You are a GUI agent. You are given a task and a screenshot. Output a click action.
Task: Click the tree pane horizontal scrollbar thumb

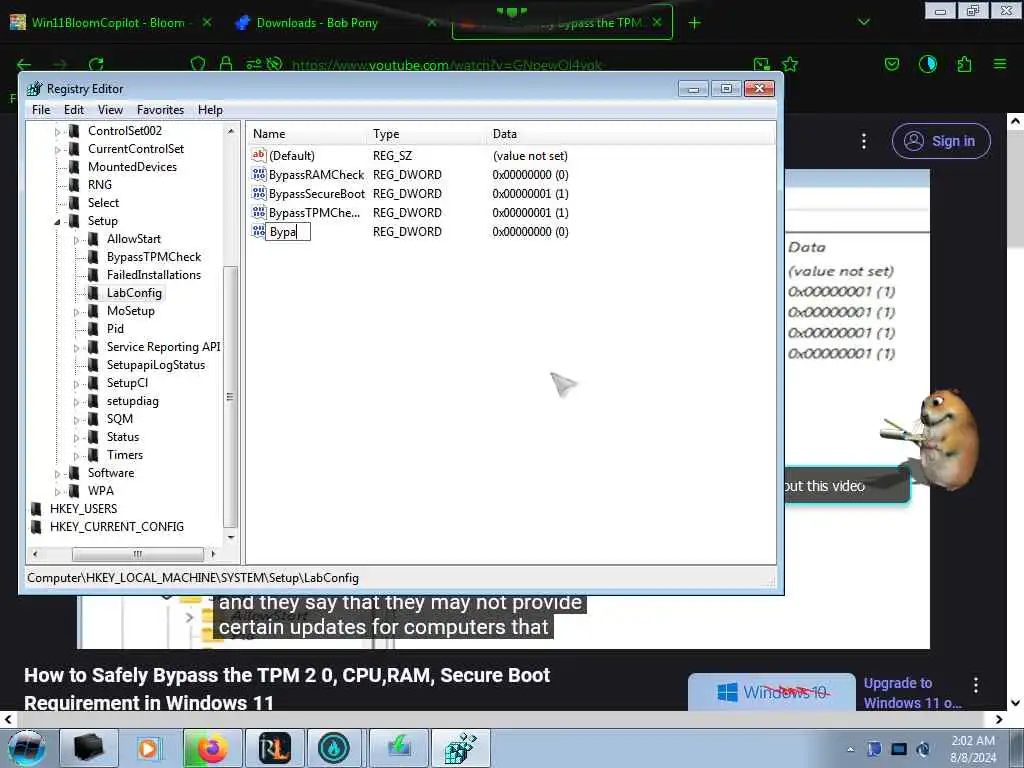(138, 554)
